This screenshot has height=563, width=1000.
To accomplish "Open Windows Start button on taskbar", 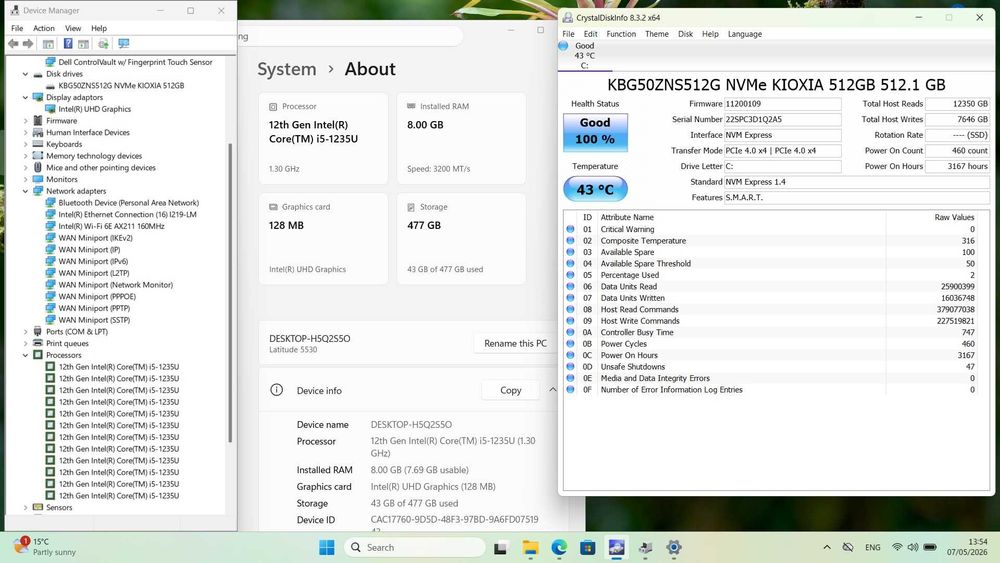I will coord(327,547).
